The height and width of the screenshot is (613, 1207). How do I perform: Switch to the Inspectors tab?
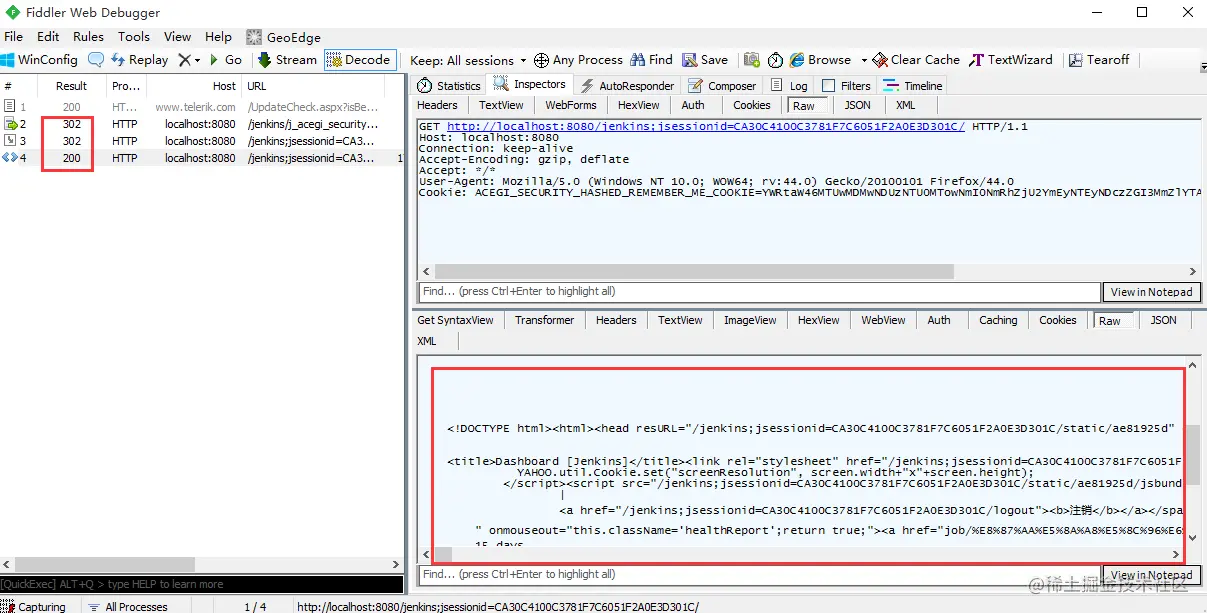pyautogui.click(x=531, y=85)
